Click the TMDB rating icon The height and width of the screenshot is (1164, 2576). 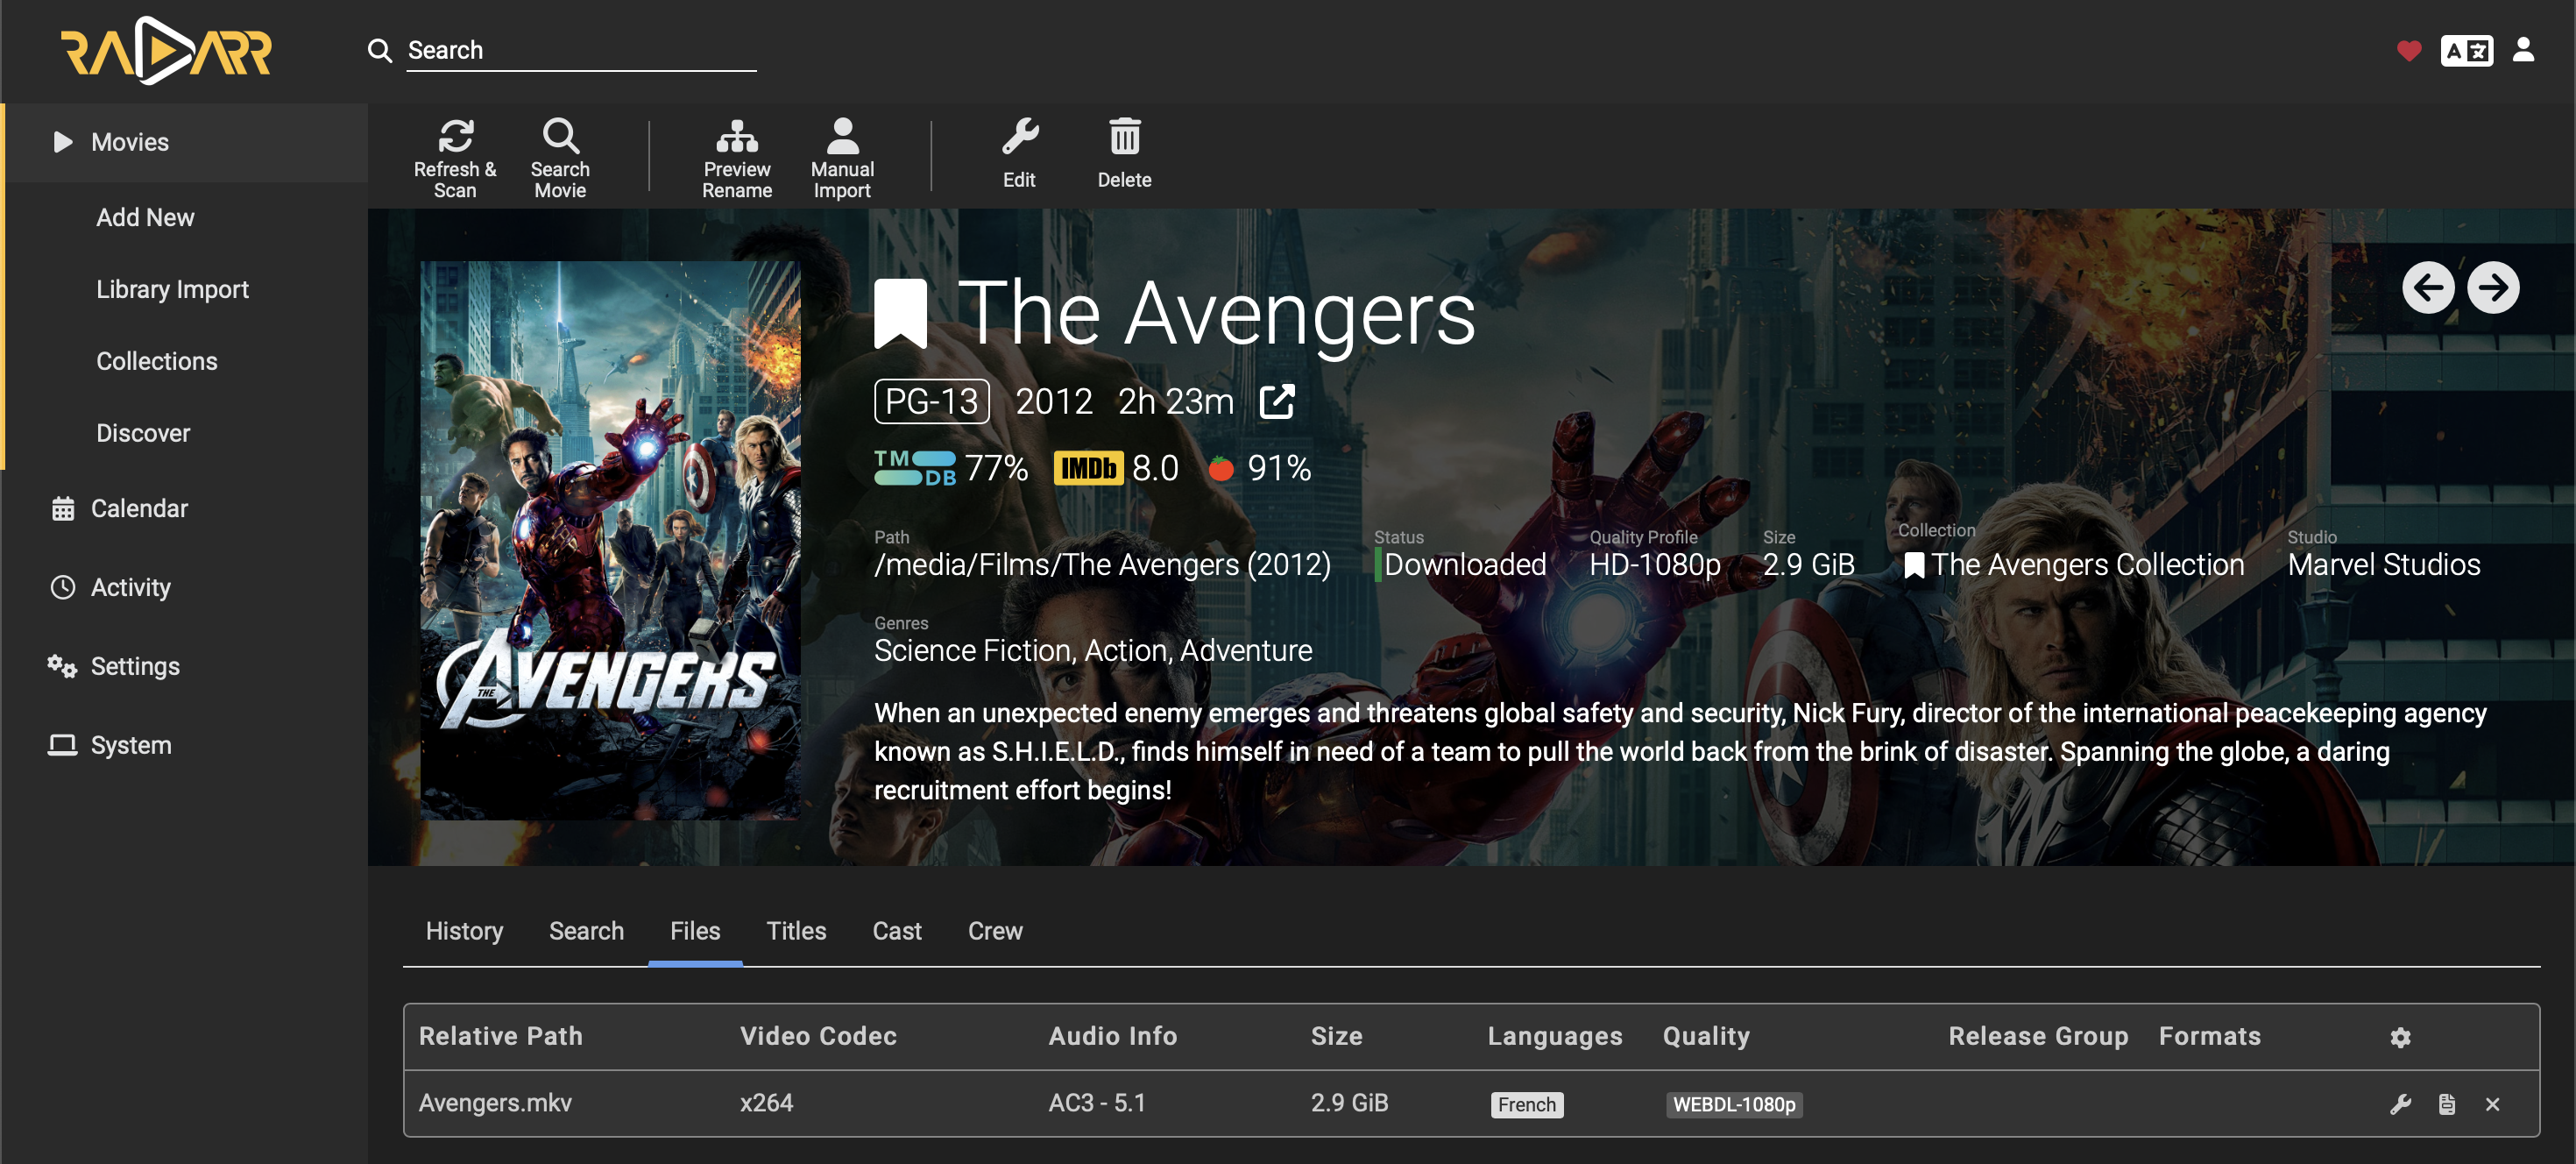pos(914,468)
